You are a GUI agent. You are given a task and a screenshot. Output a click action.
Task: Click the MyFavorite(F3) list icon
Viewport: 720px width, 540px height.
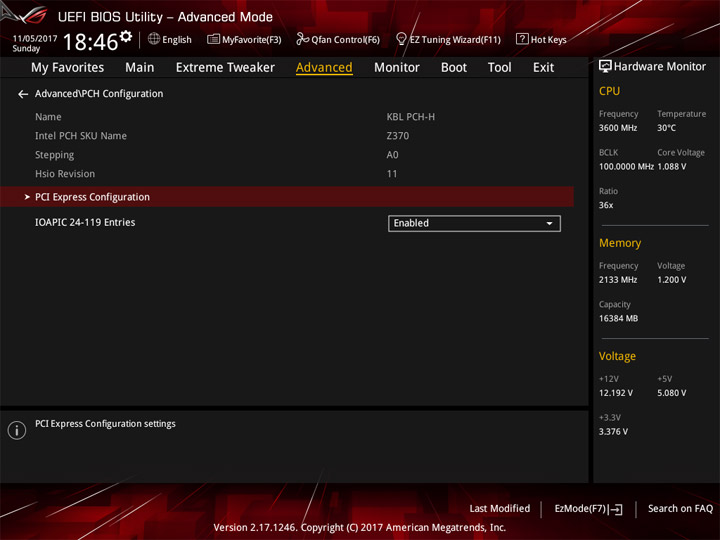click(x=213, y=39)
